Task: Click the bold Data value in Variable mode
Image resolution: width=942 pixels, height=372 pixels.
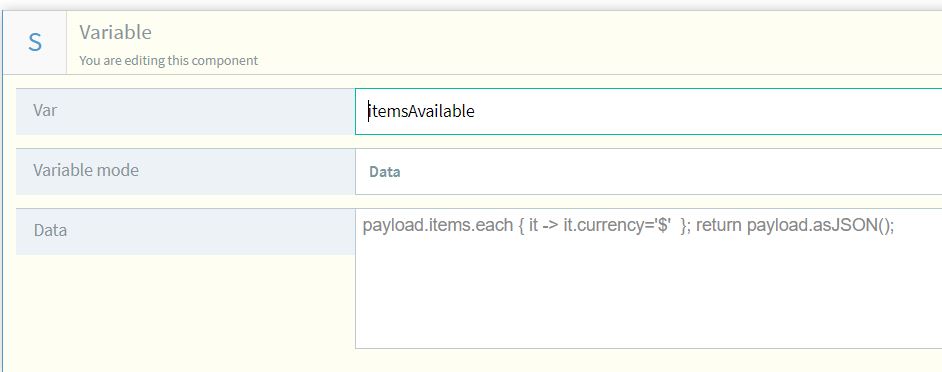Action: pos(384,172)
